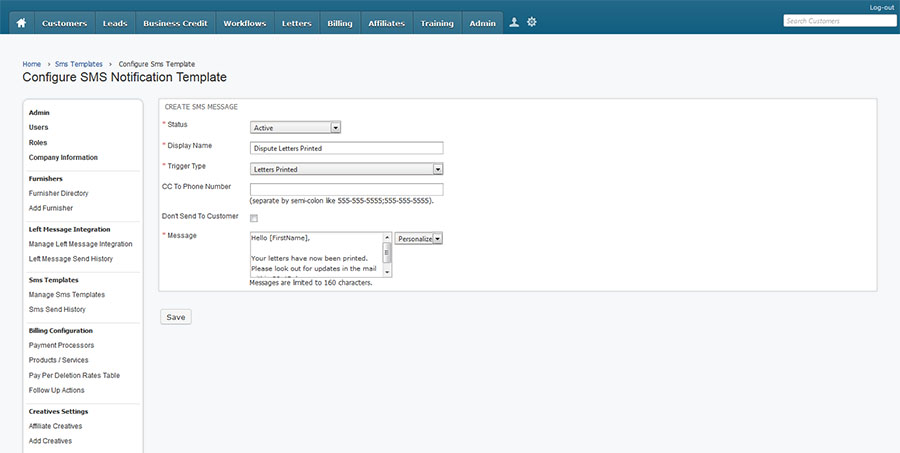This screenshot has height=453, width=900.
Task: Click the Home icon in navigation bar
Action: click(21, 23)
